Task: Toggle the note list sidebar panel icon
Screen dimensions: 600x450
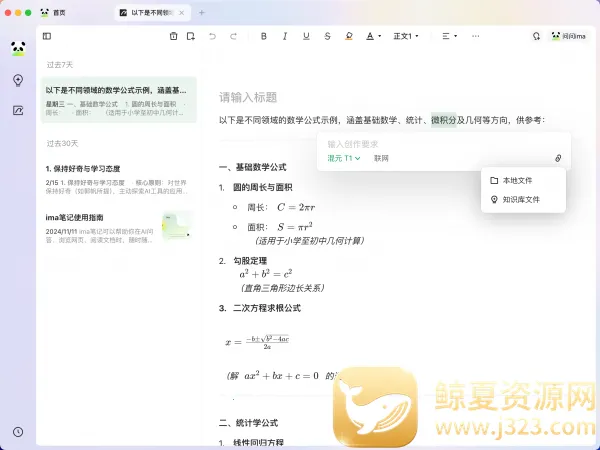Action: (47, 36)
